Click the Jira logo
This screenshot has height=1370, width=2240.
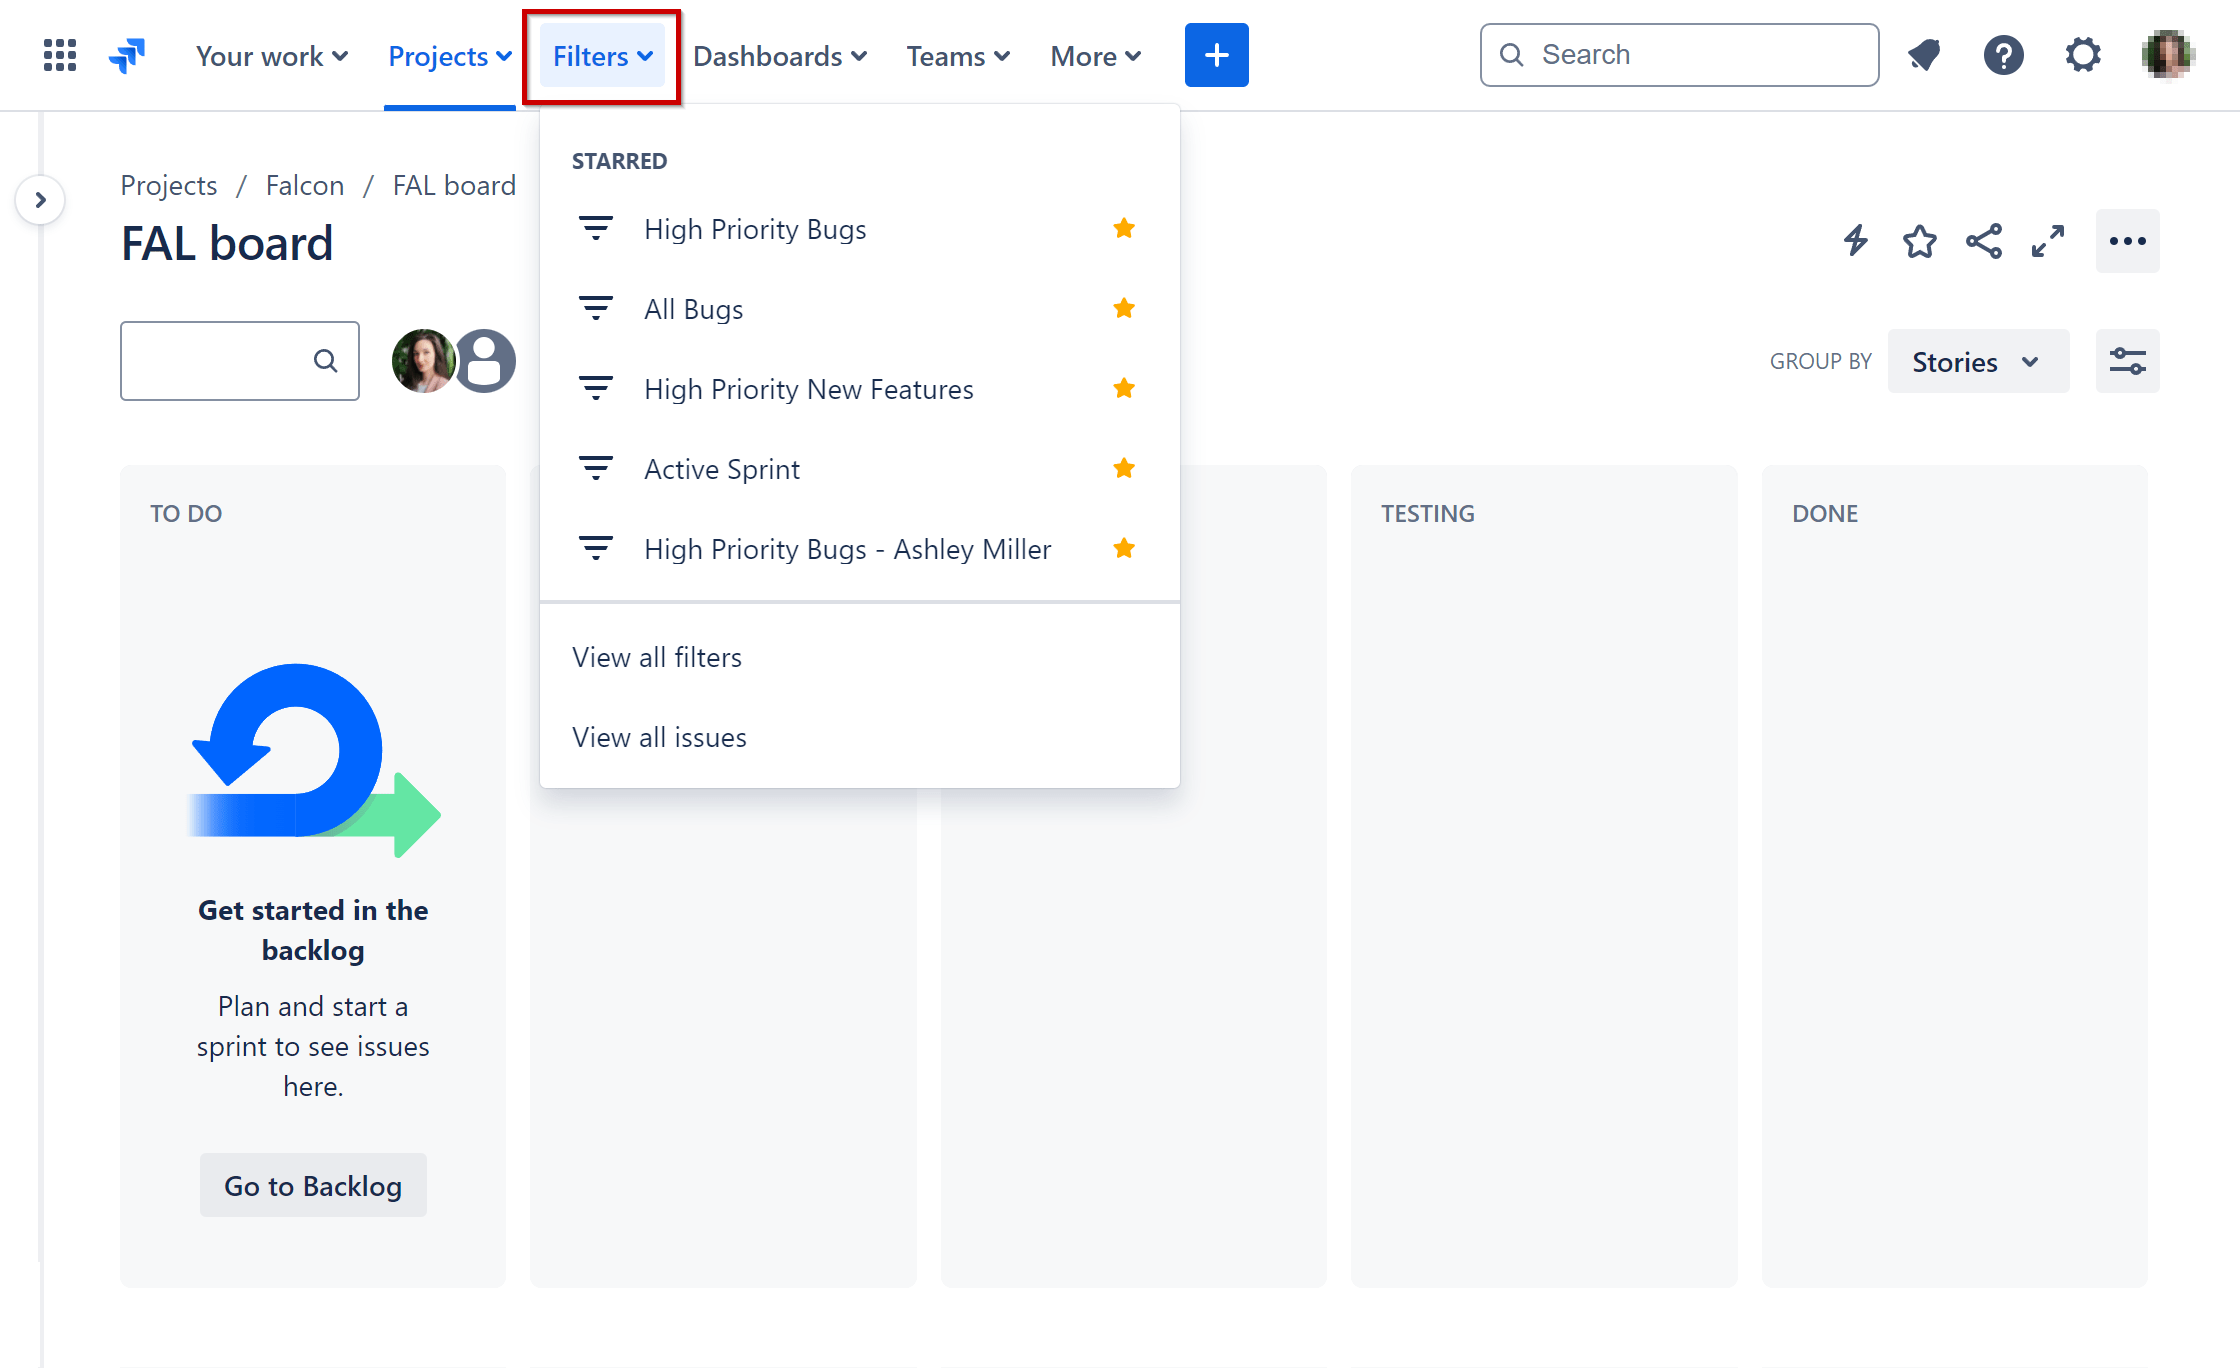[x=126, y=55]
